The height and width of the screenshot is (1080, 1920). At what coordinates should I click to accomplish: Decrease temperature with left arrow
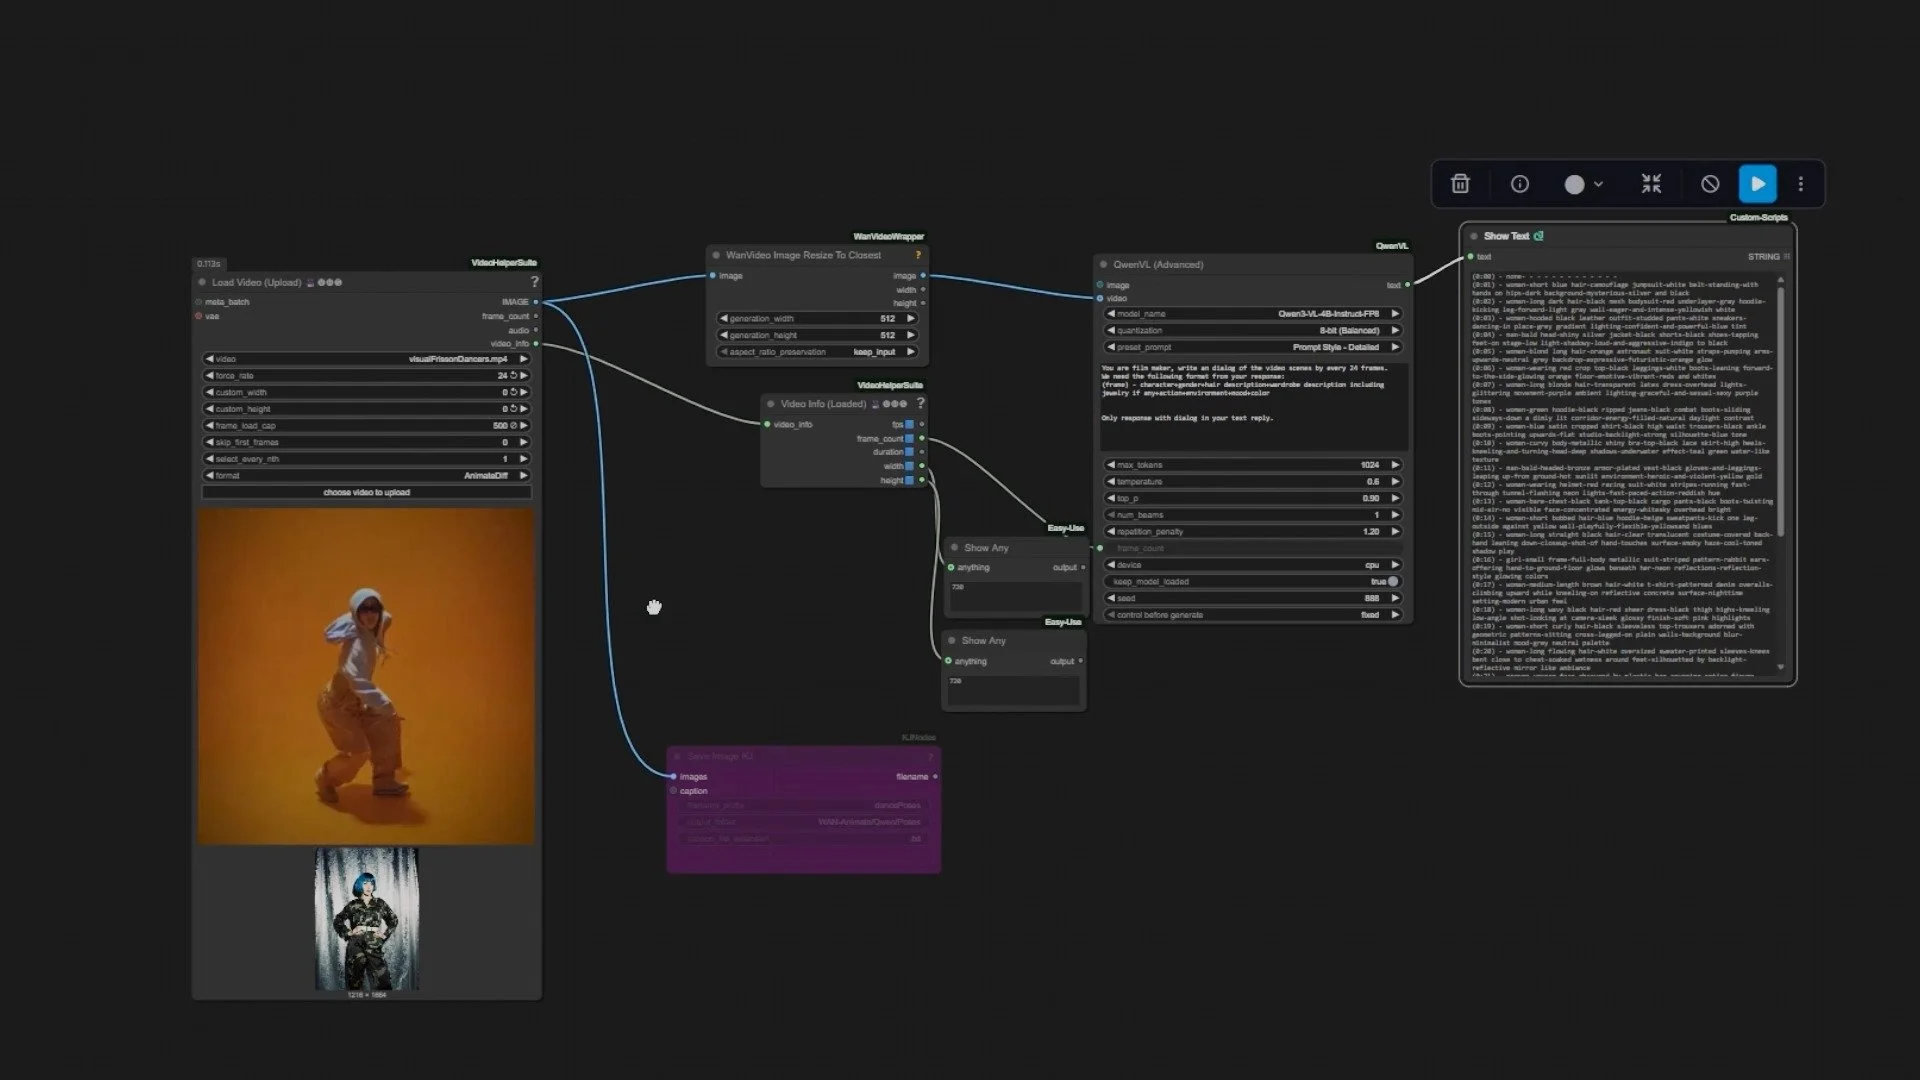pyautogui.click(x=1110, y=482)
